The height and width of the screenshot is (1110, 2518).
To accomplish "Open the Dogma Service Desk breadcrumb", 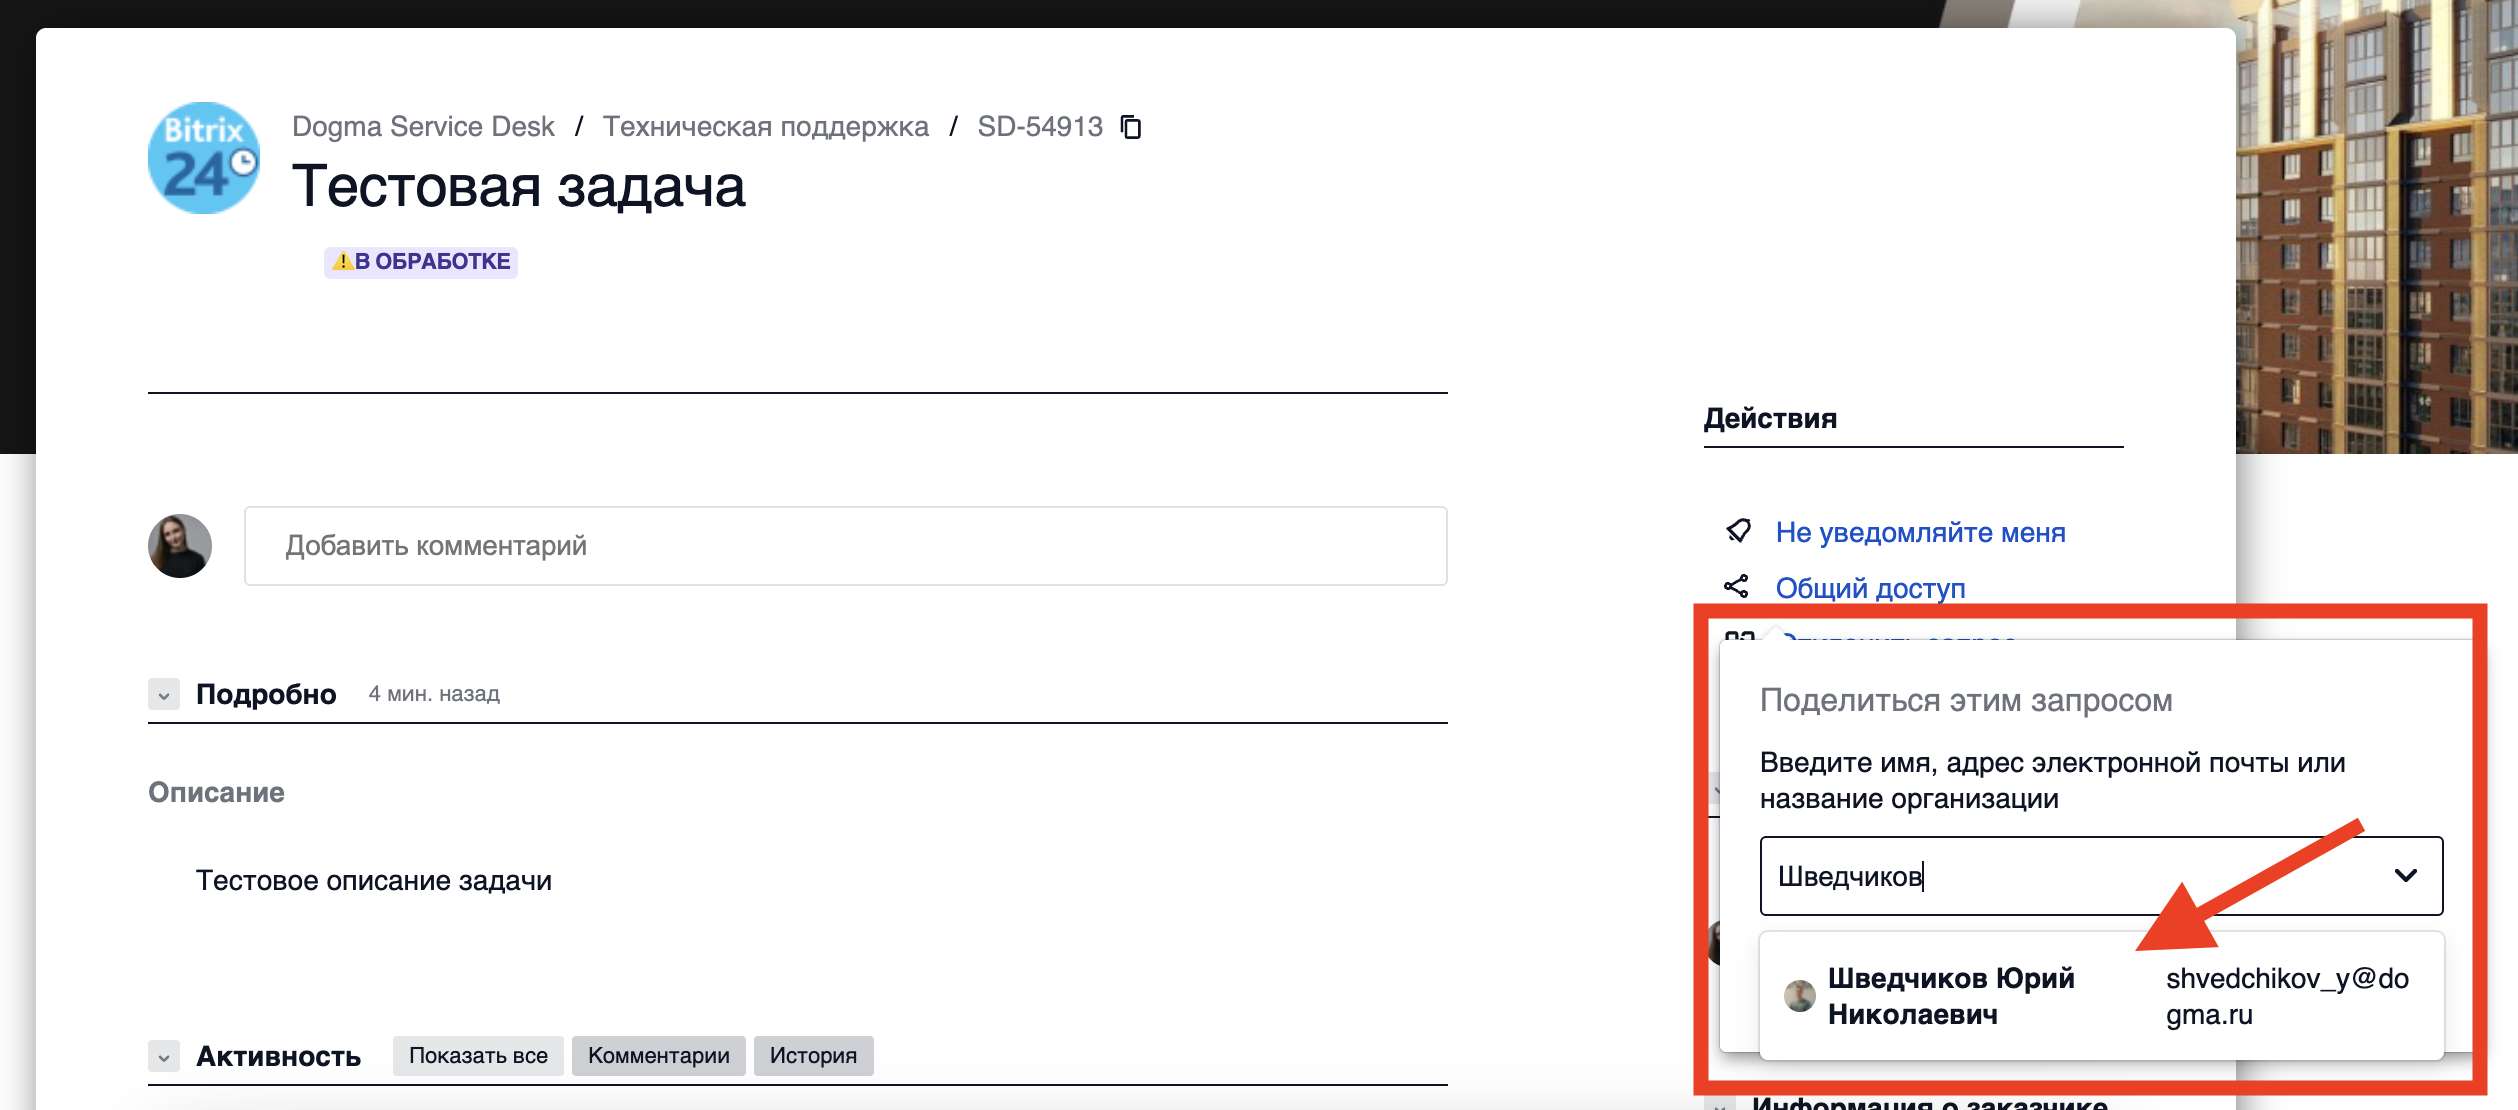I will 423,127.
